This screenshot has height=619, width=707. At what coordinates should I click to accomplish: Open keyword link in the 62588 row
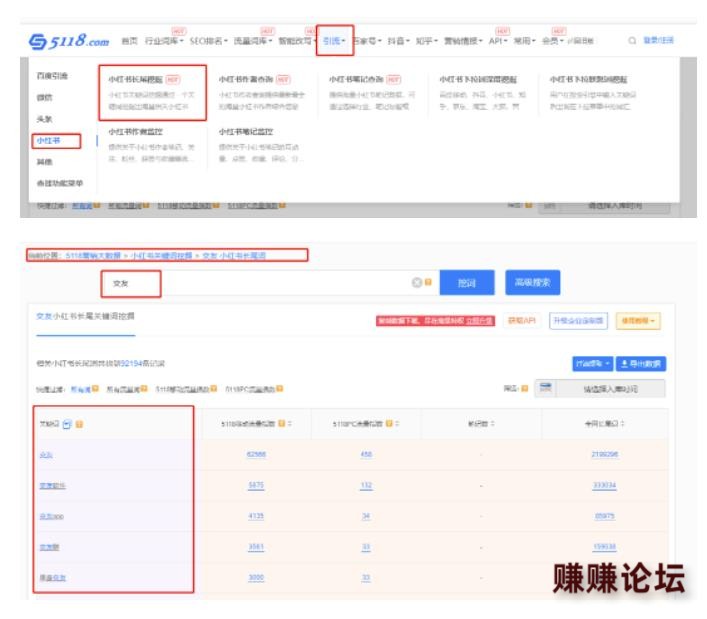pyautogui.click(x=46, y=454)
